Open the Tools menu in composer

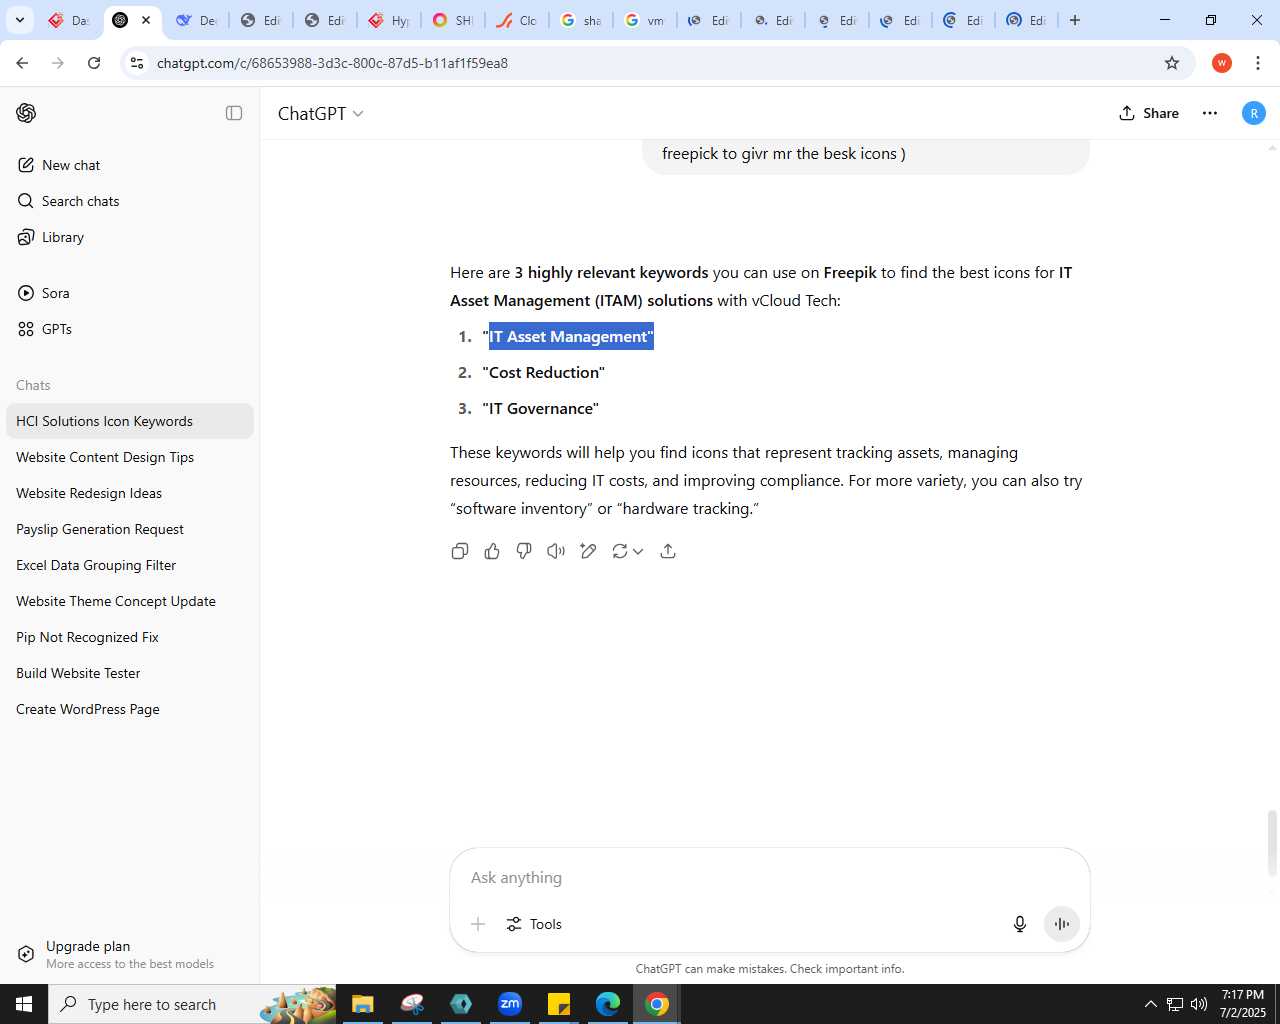(534, 924)
